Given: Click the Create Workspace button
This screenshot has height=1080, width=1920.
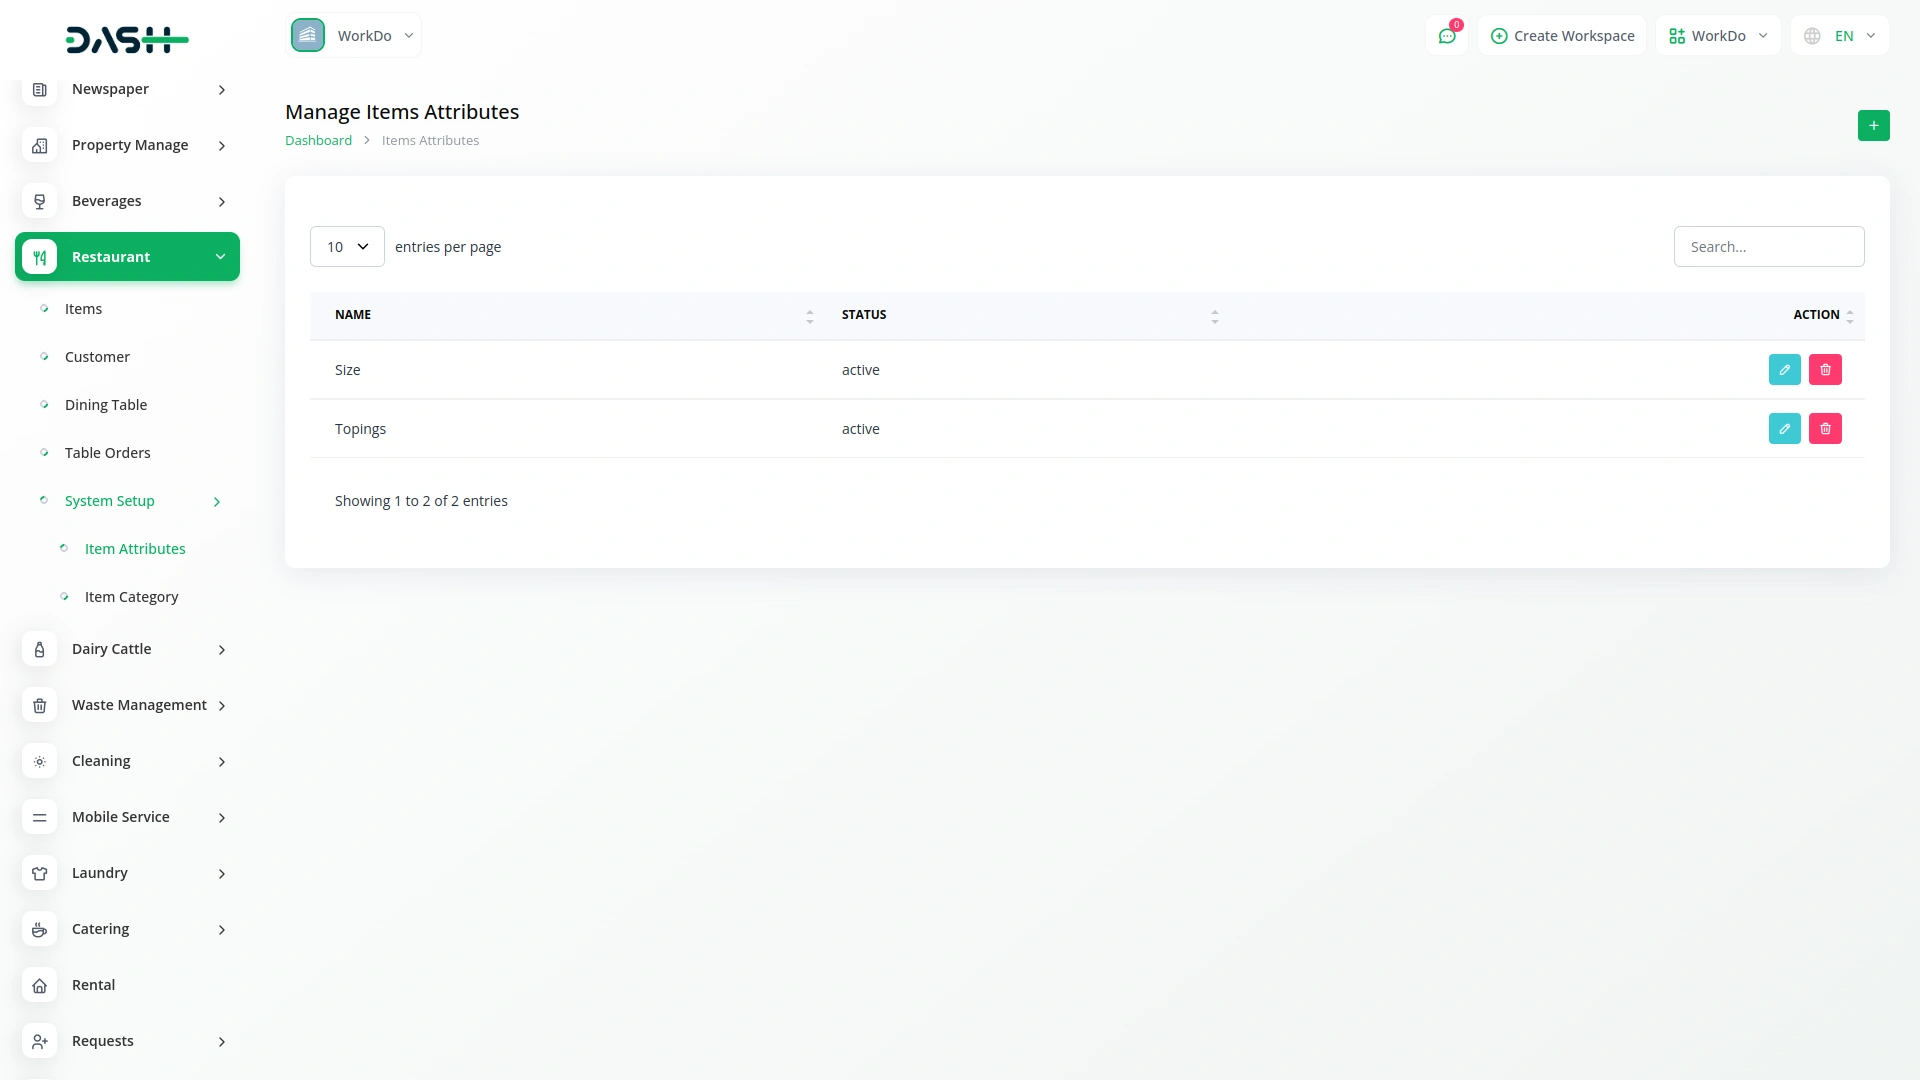Looking at the screenshot, I should pos(1562,36).
